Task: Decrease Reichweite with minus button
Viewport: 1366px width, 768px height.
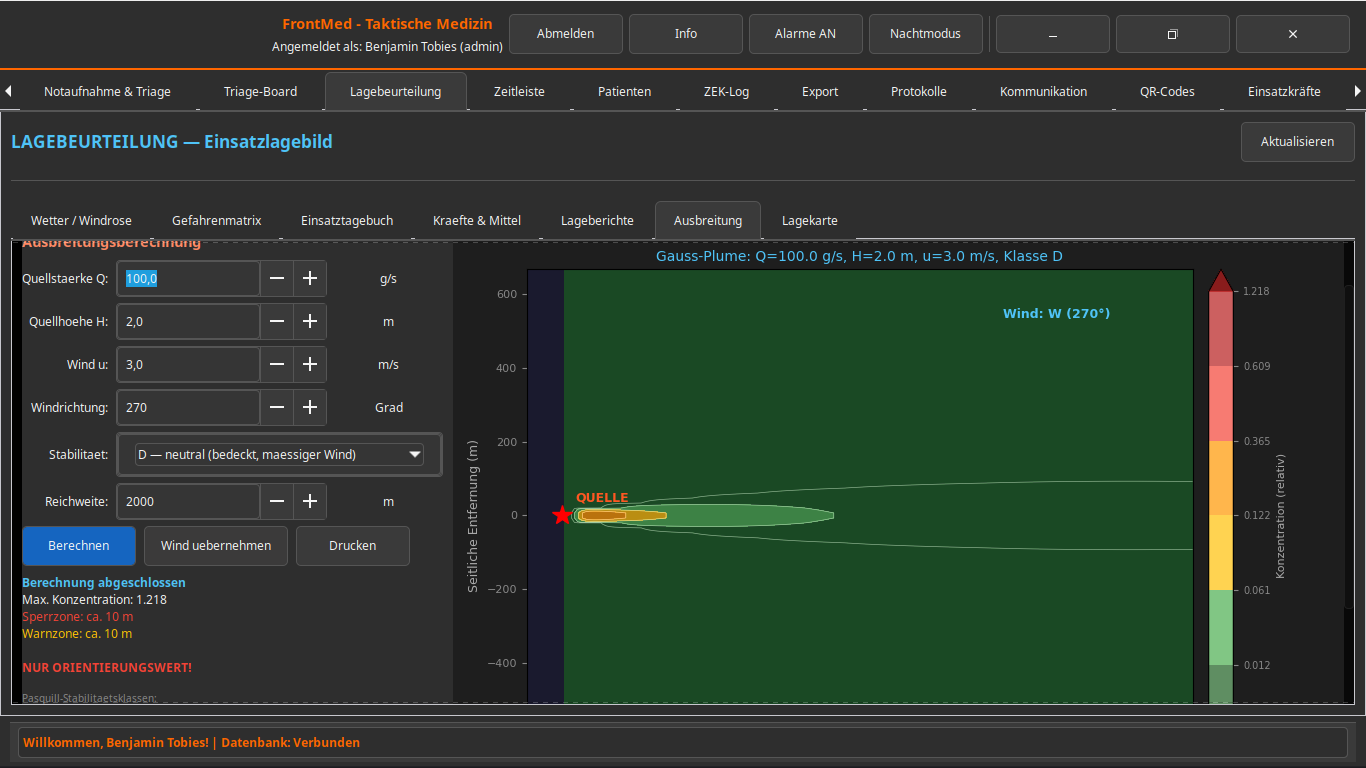Action: pos(277,502)
